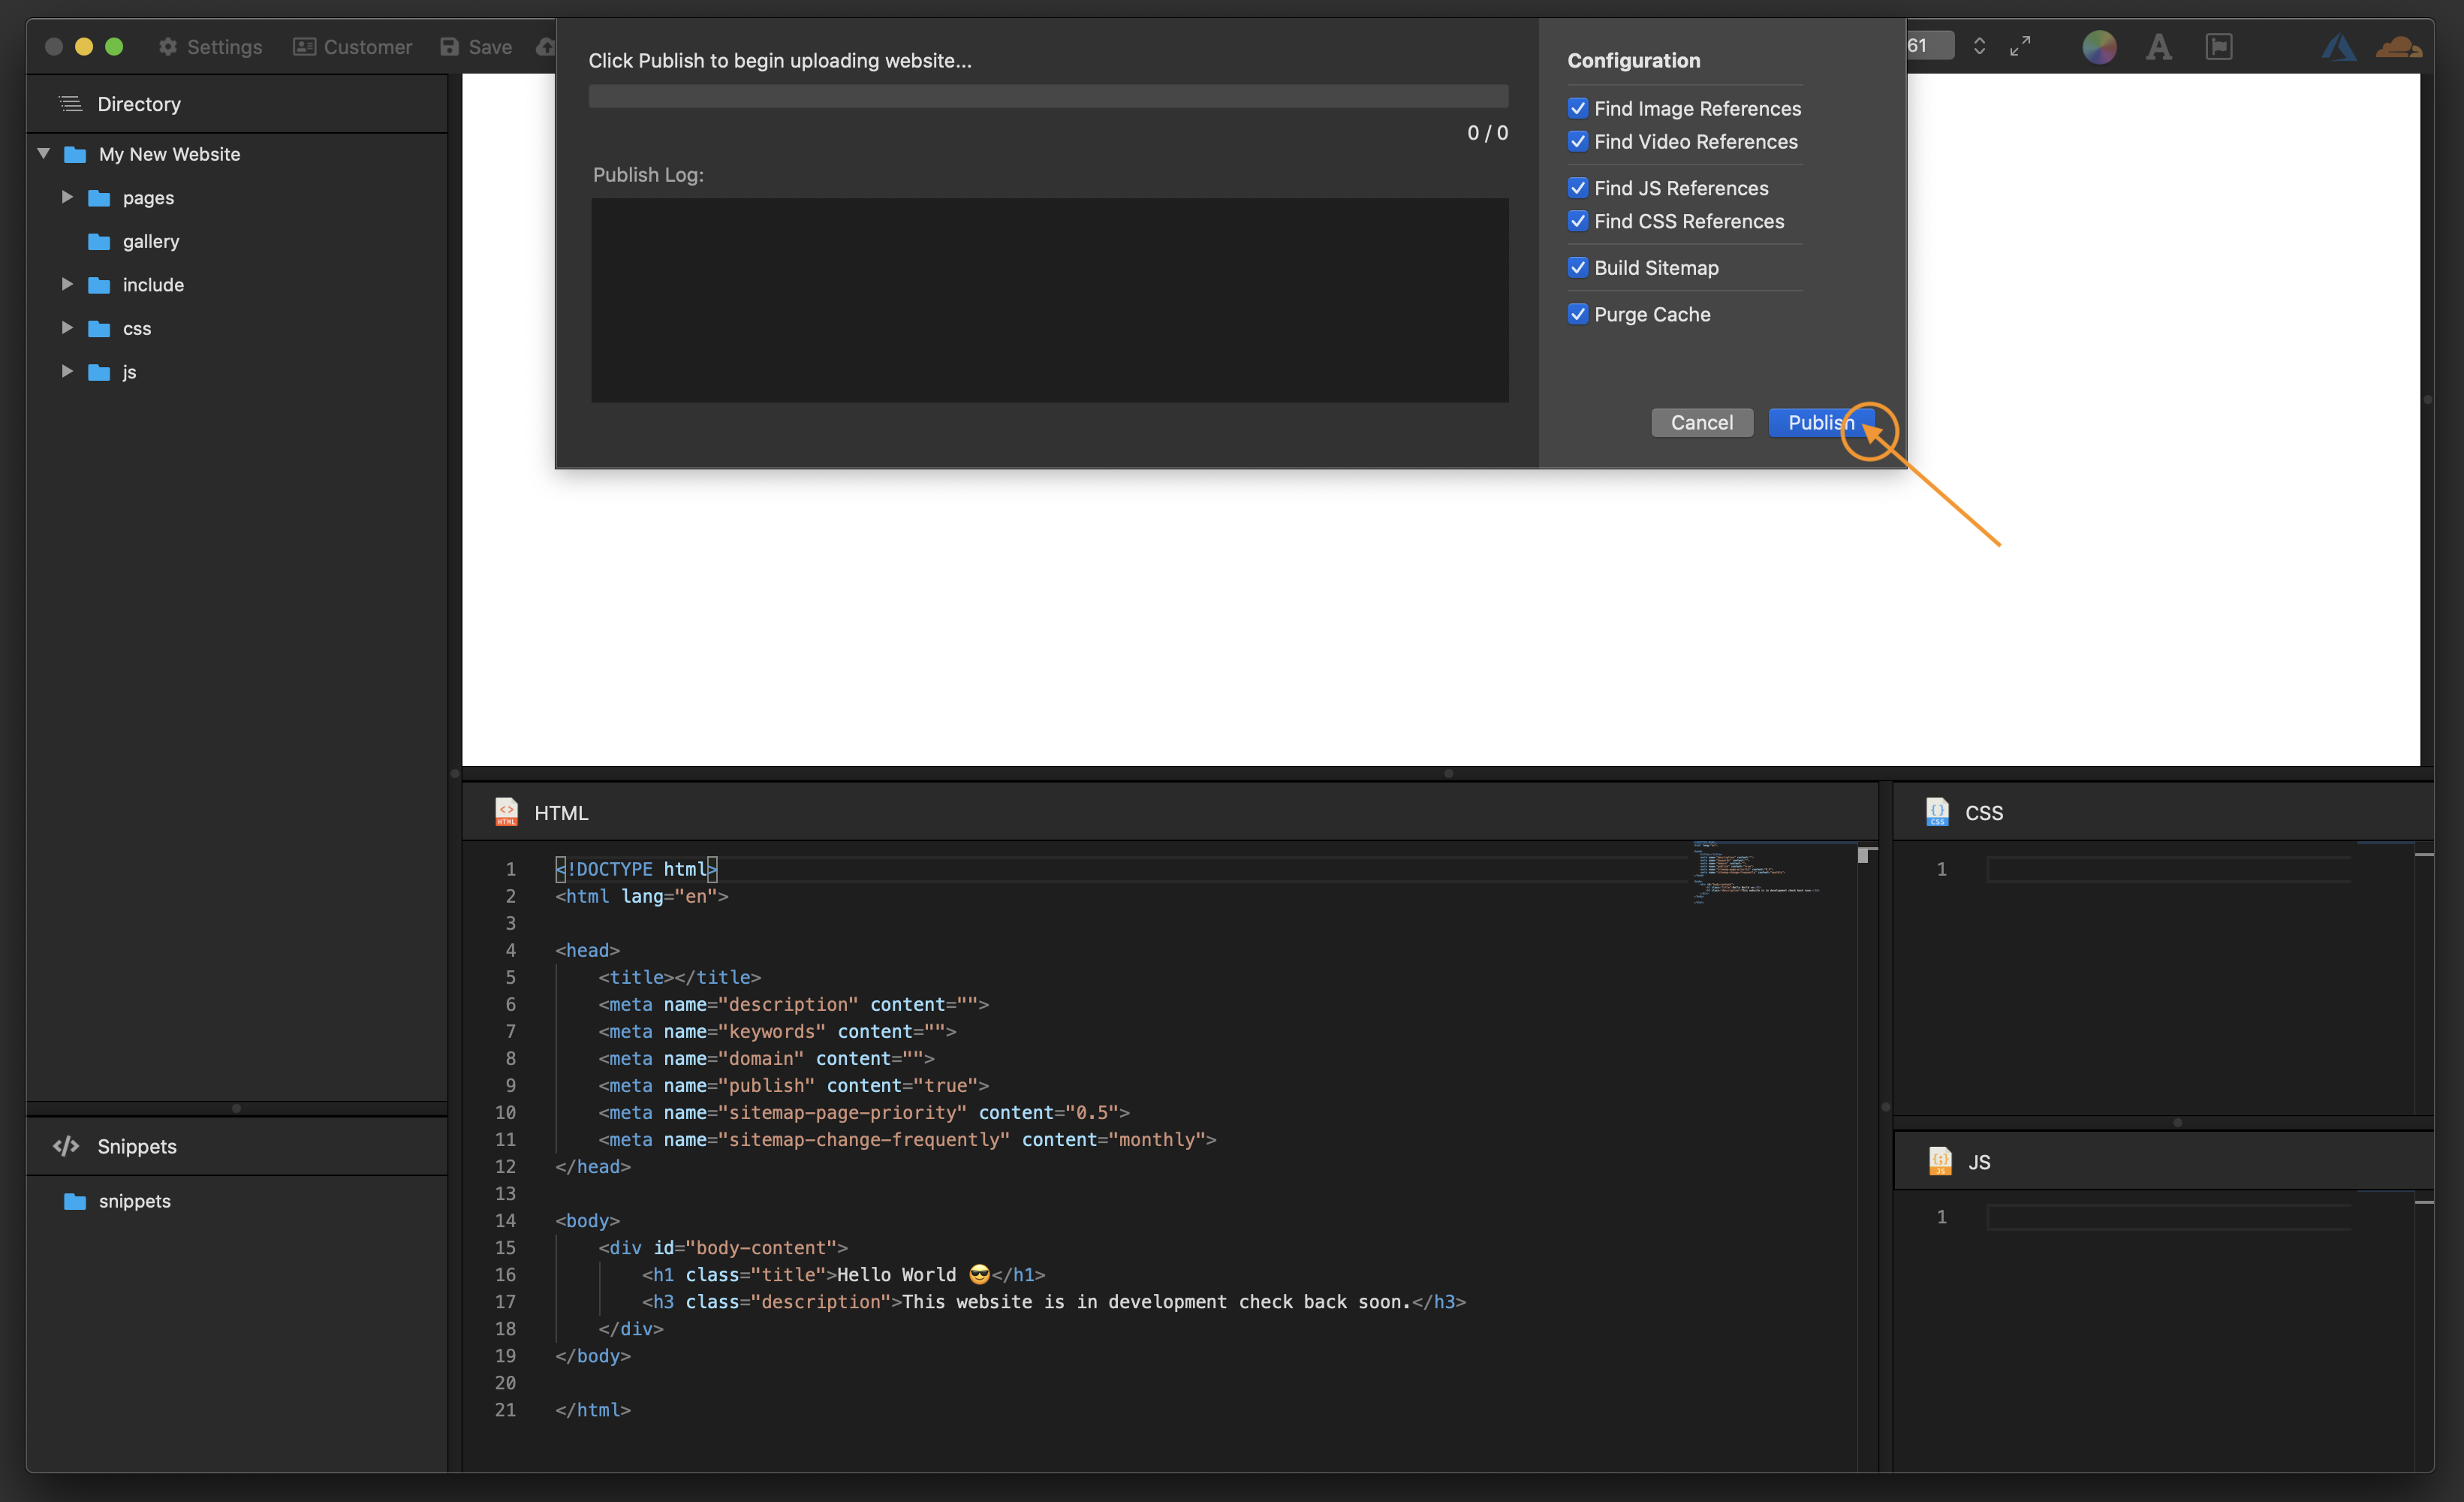Click line 1 of the CSS editor
Image resolution: width=2464 pixels, height=1502 pixels.
(2169, 869)
